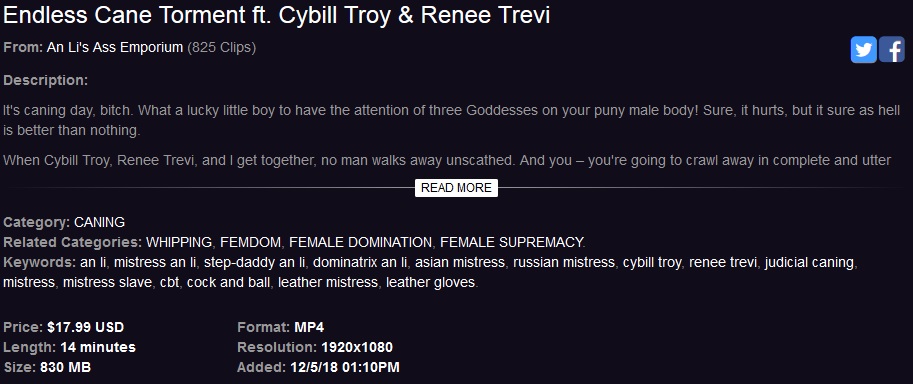Share this clip on Facebook
Image resolution: width=913 pixels, height=384 pixels.
(891, 50)
